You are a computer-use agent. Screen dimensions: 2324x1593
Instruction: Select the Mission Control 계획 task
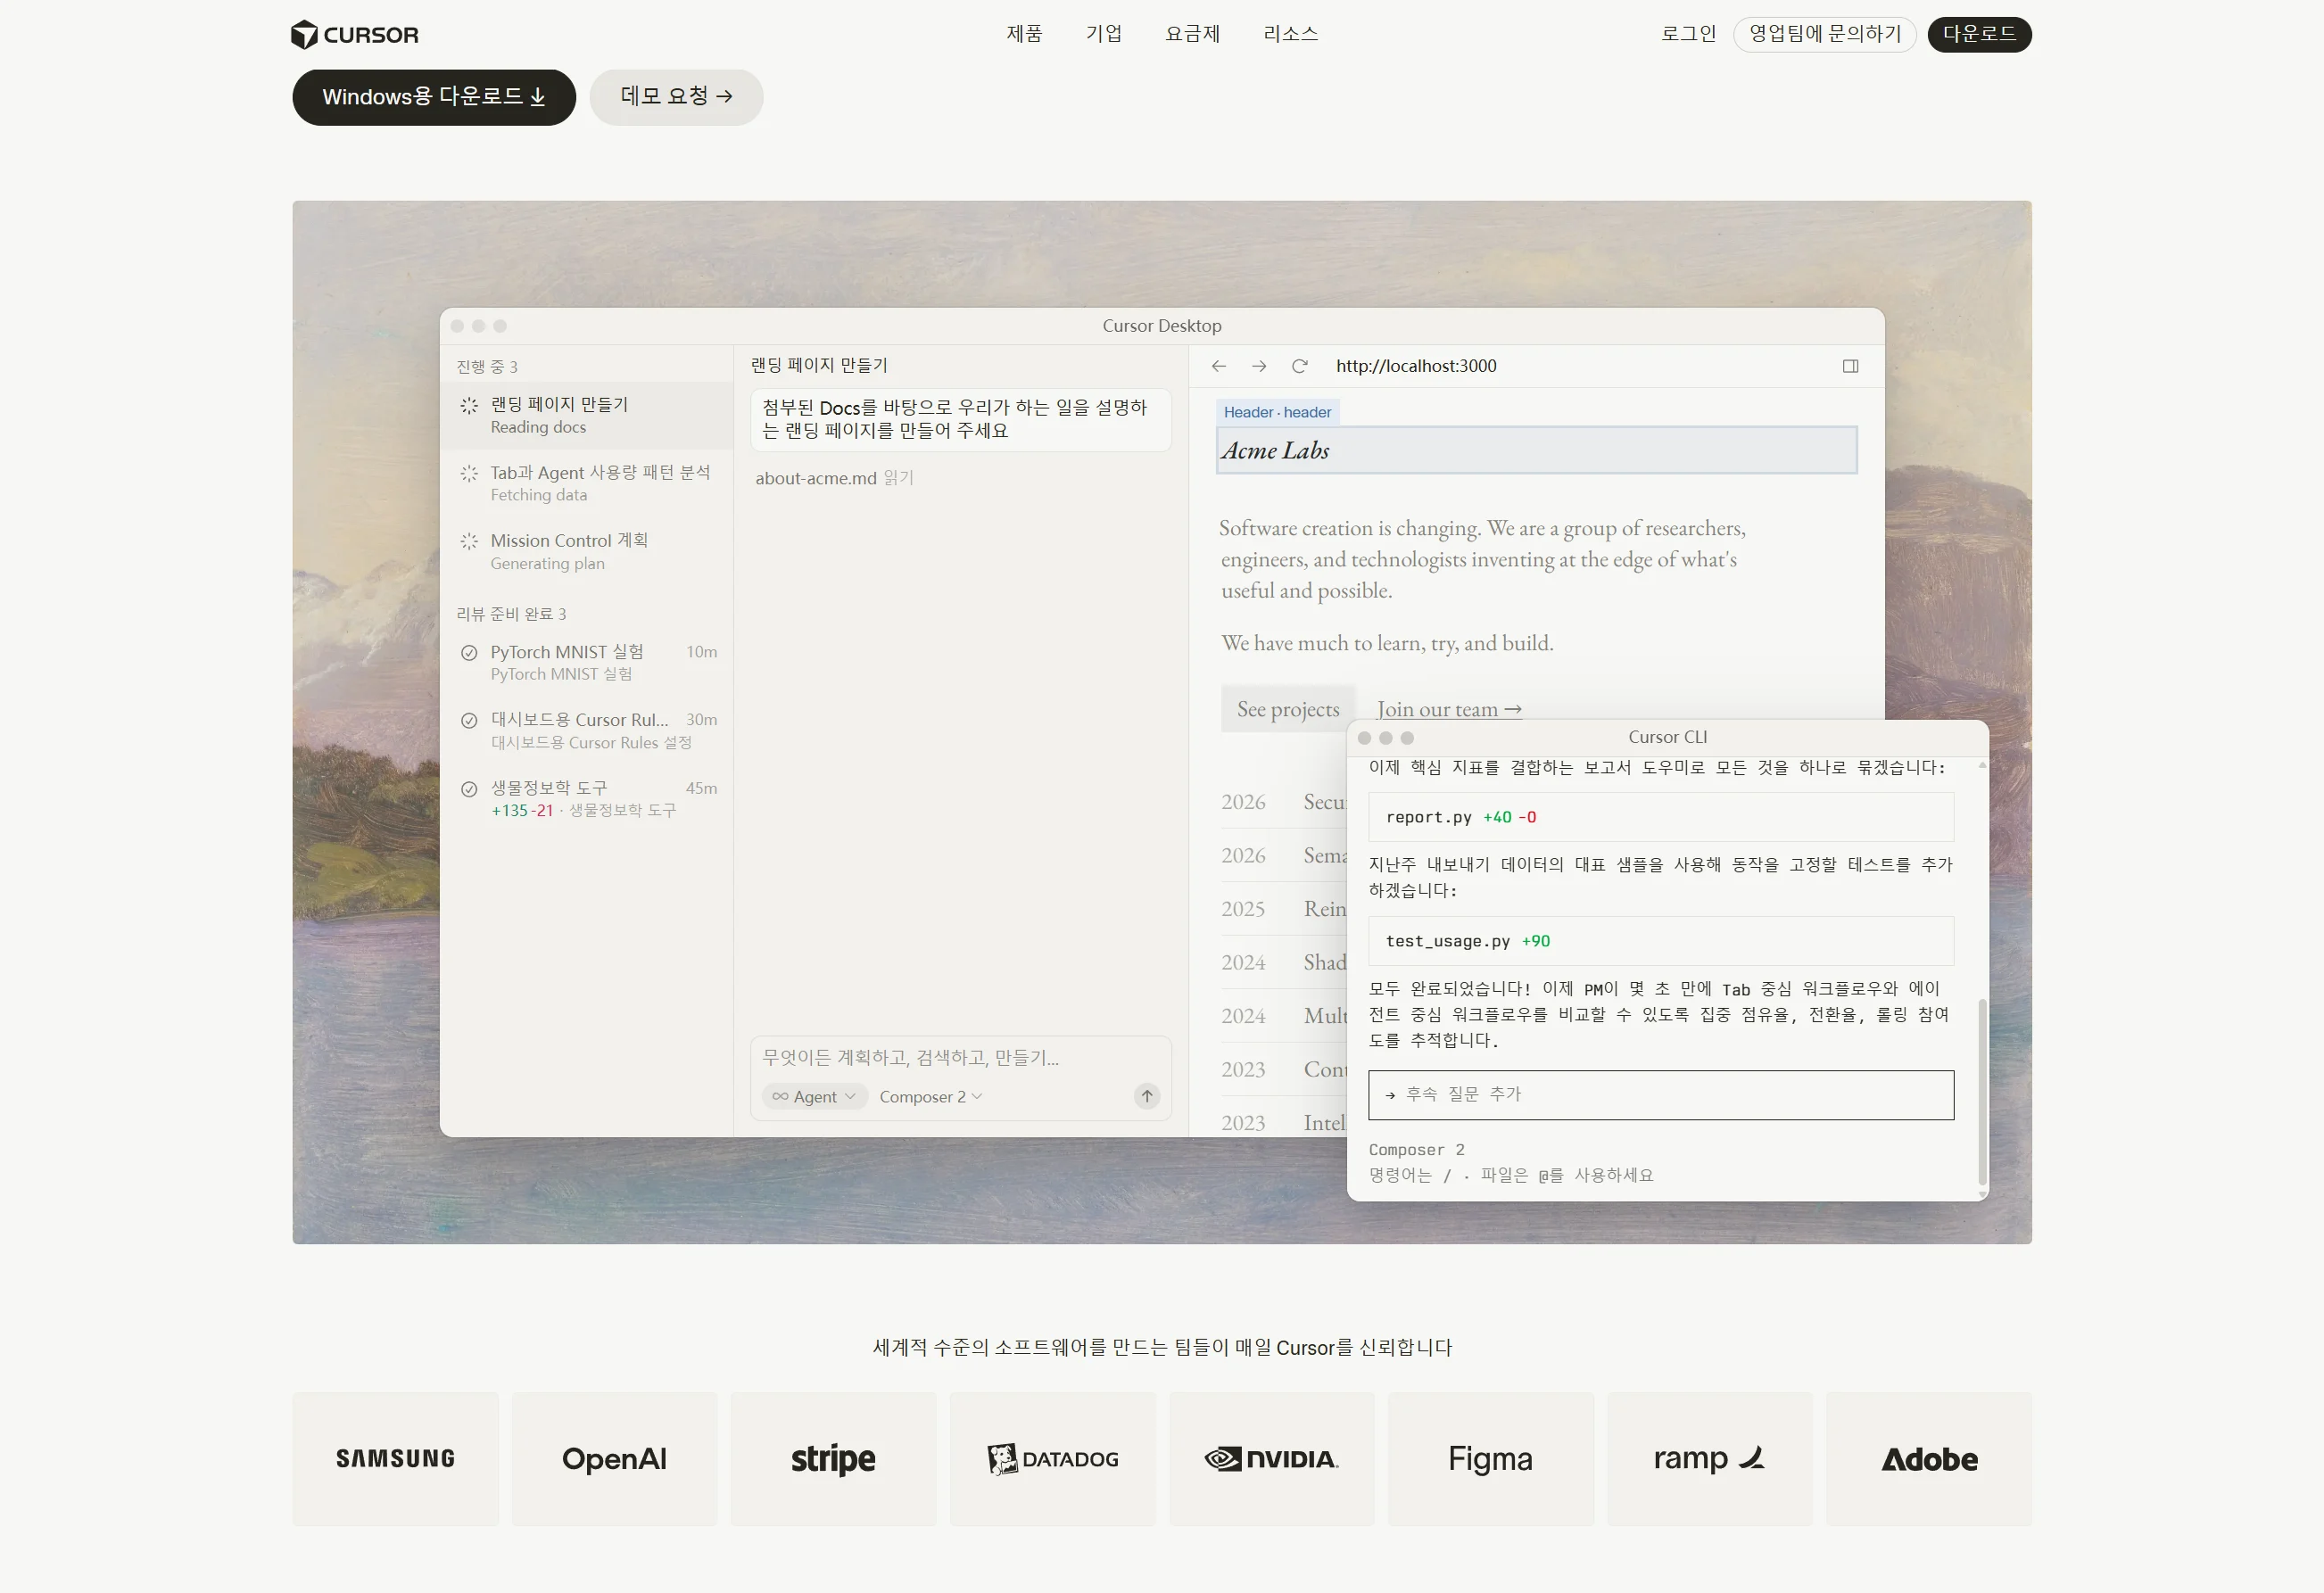coord(587,551)
